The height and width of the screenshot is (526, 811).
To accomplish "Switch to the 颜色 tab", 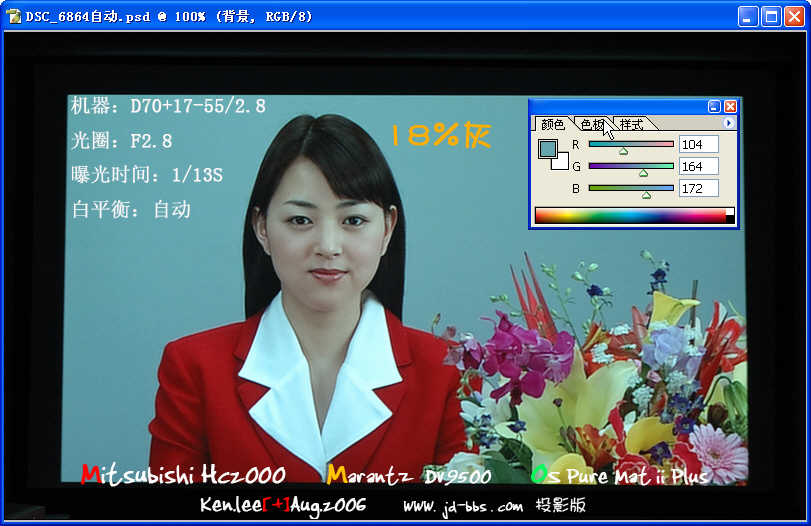I will click(553, 124).
